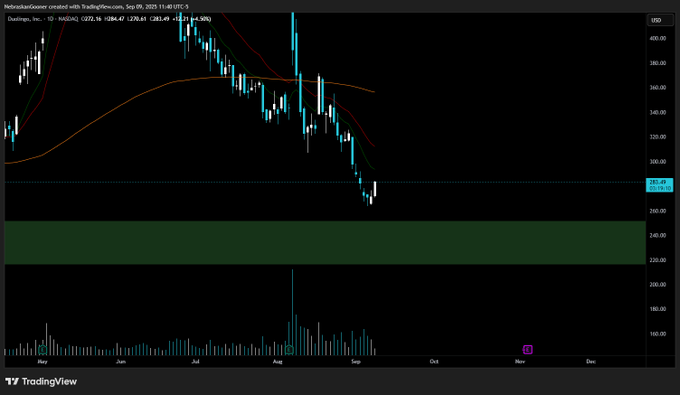Select the green support zone rectangle
Viewport: 680px width, 395px height.
click(325, 242)
